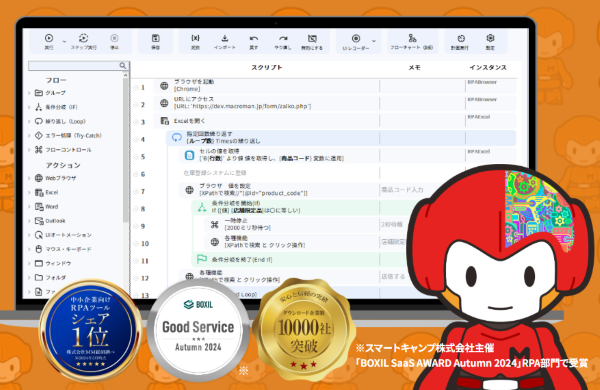Viewport: 600px width, 390px height.
Task: Start ステップ実行 step execution
Action: (83, 38)
